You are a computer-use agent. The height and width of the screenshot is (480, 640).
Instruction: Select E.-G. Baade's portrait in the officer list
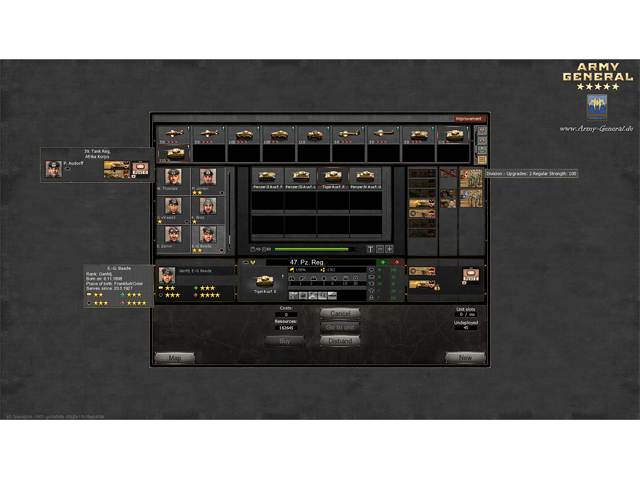[x=208, y=236]
